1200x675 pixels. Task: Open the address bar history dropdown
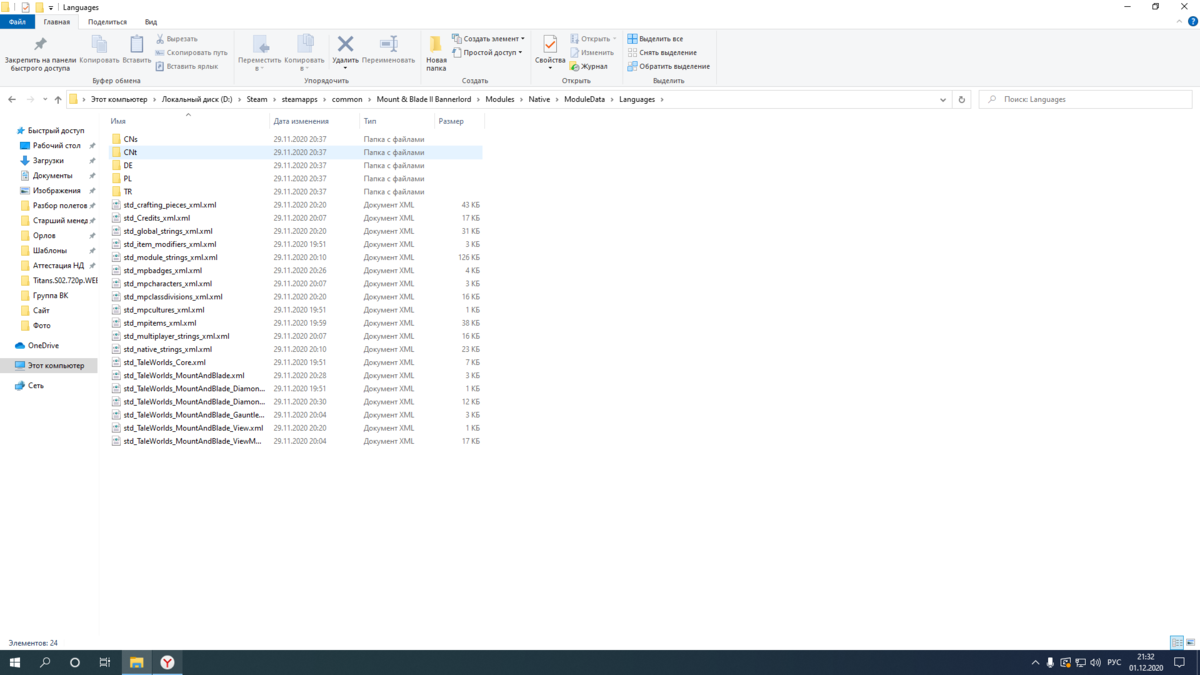[x=944, y=99]
